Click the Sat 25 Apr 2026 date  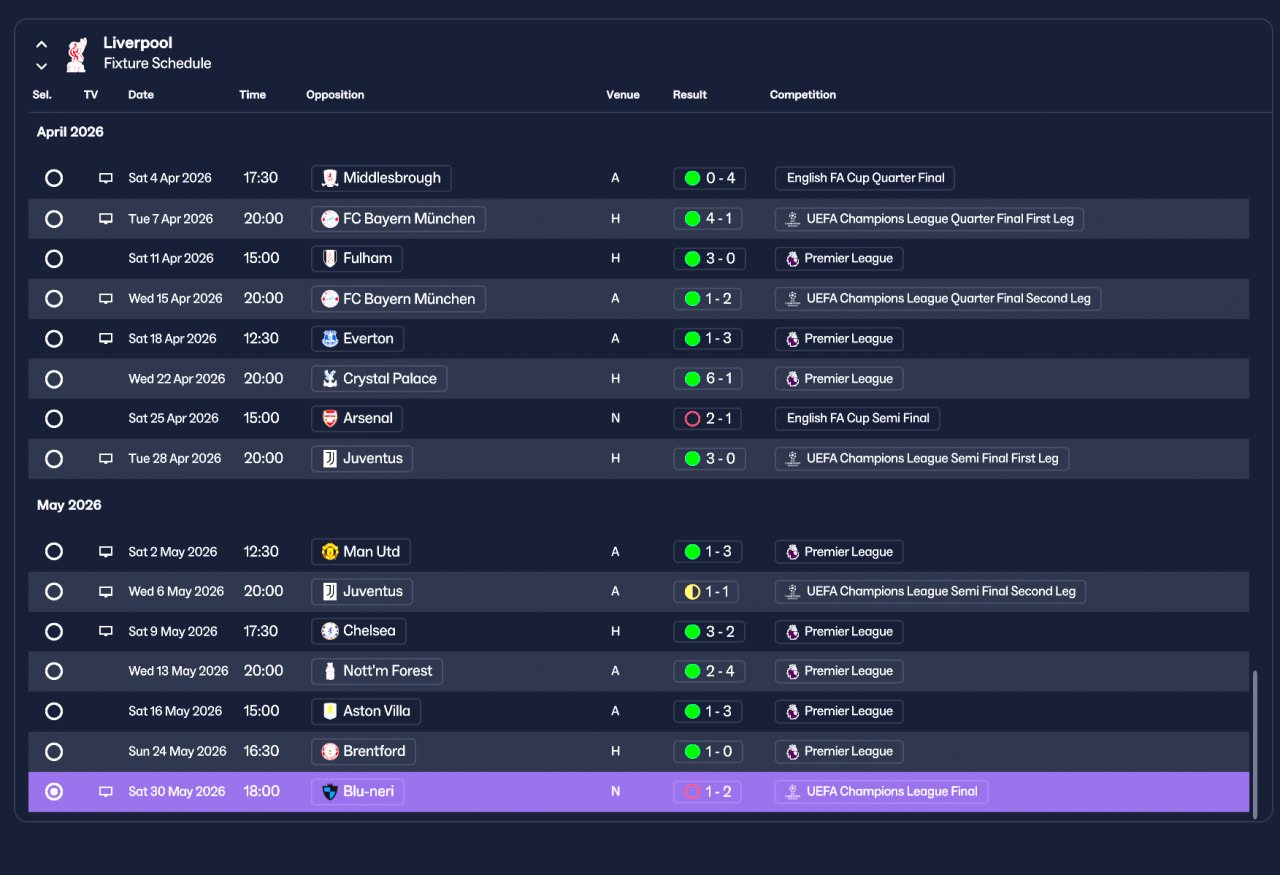click(173, 419)
